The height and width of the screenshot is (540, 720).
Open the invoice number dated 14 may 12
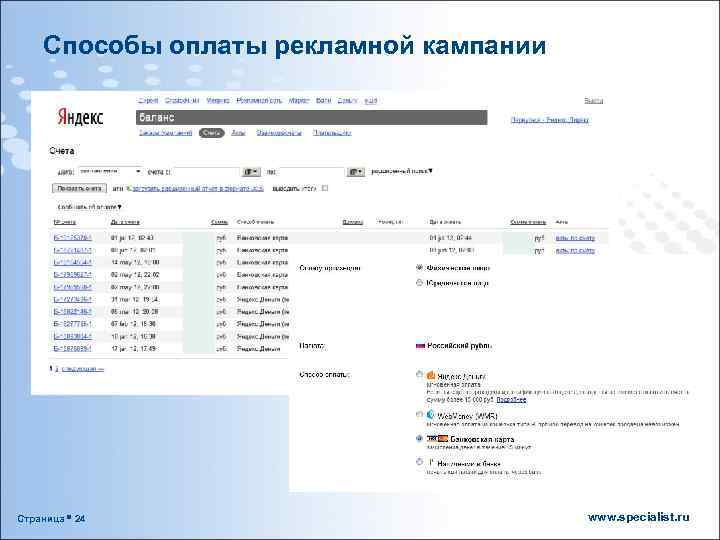coord(73,262)
